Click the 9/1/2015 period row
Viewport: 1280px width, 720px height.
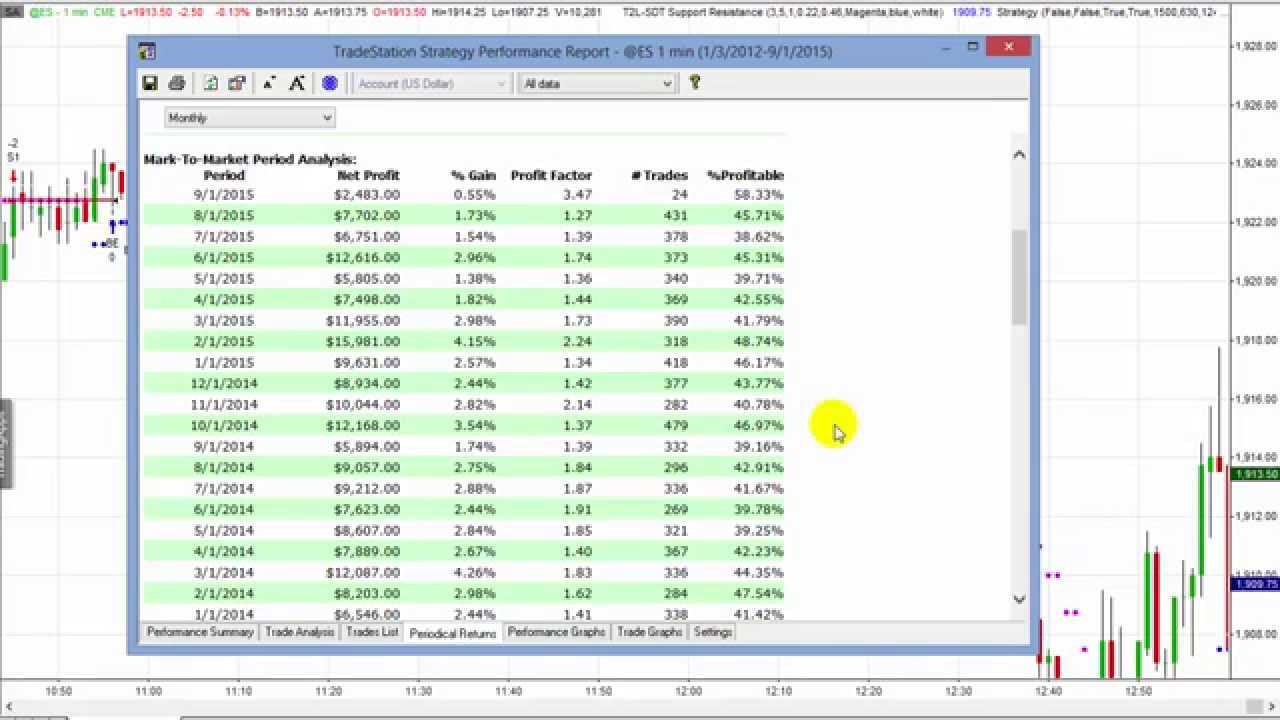[x=464, y=195]
